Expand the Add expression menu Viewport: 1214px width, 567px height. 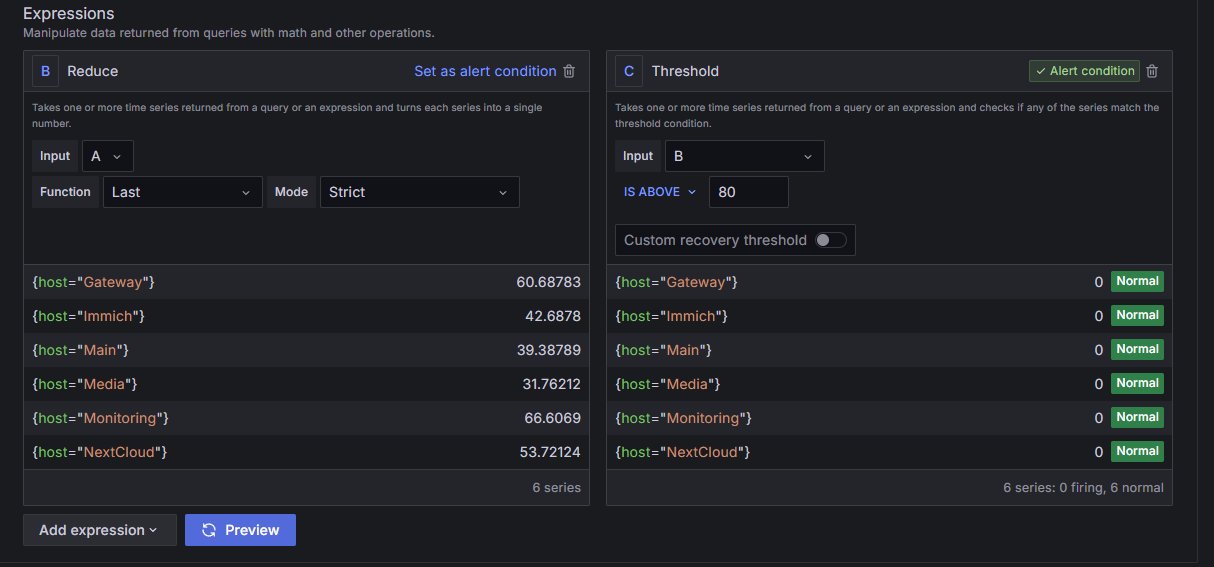click(x=99, y=530)
